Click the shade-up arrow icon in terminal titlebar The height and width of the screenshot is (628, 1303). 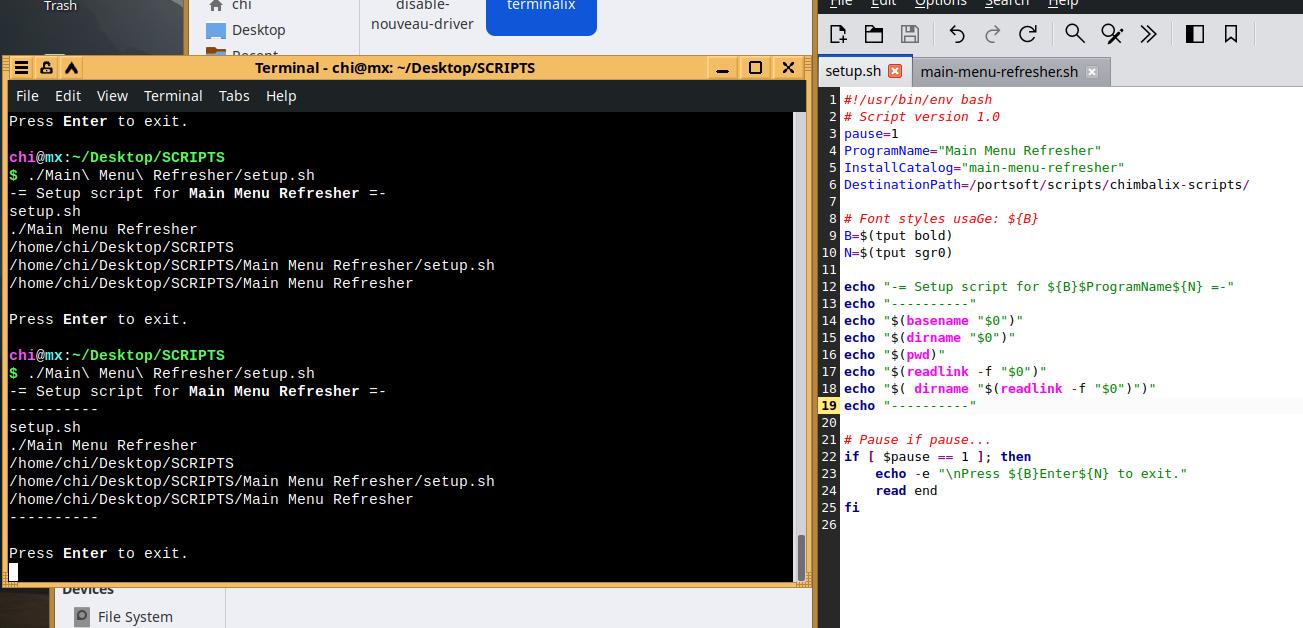tap(71, 68)
